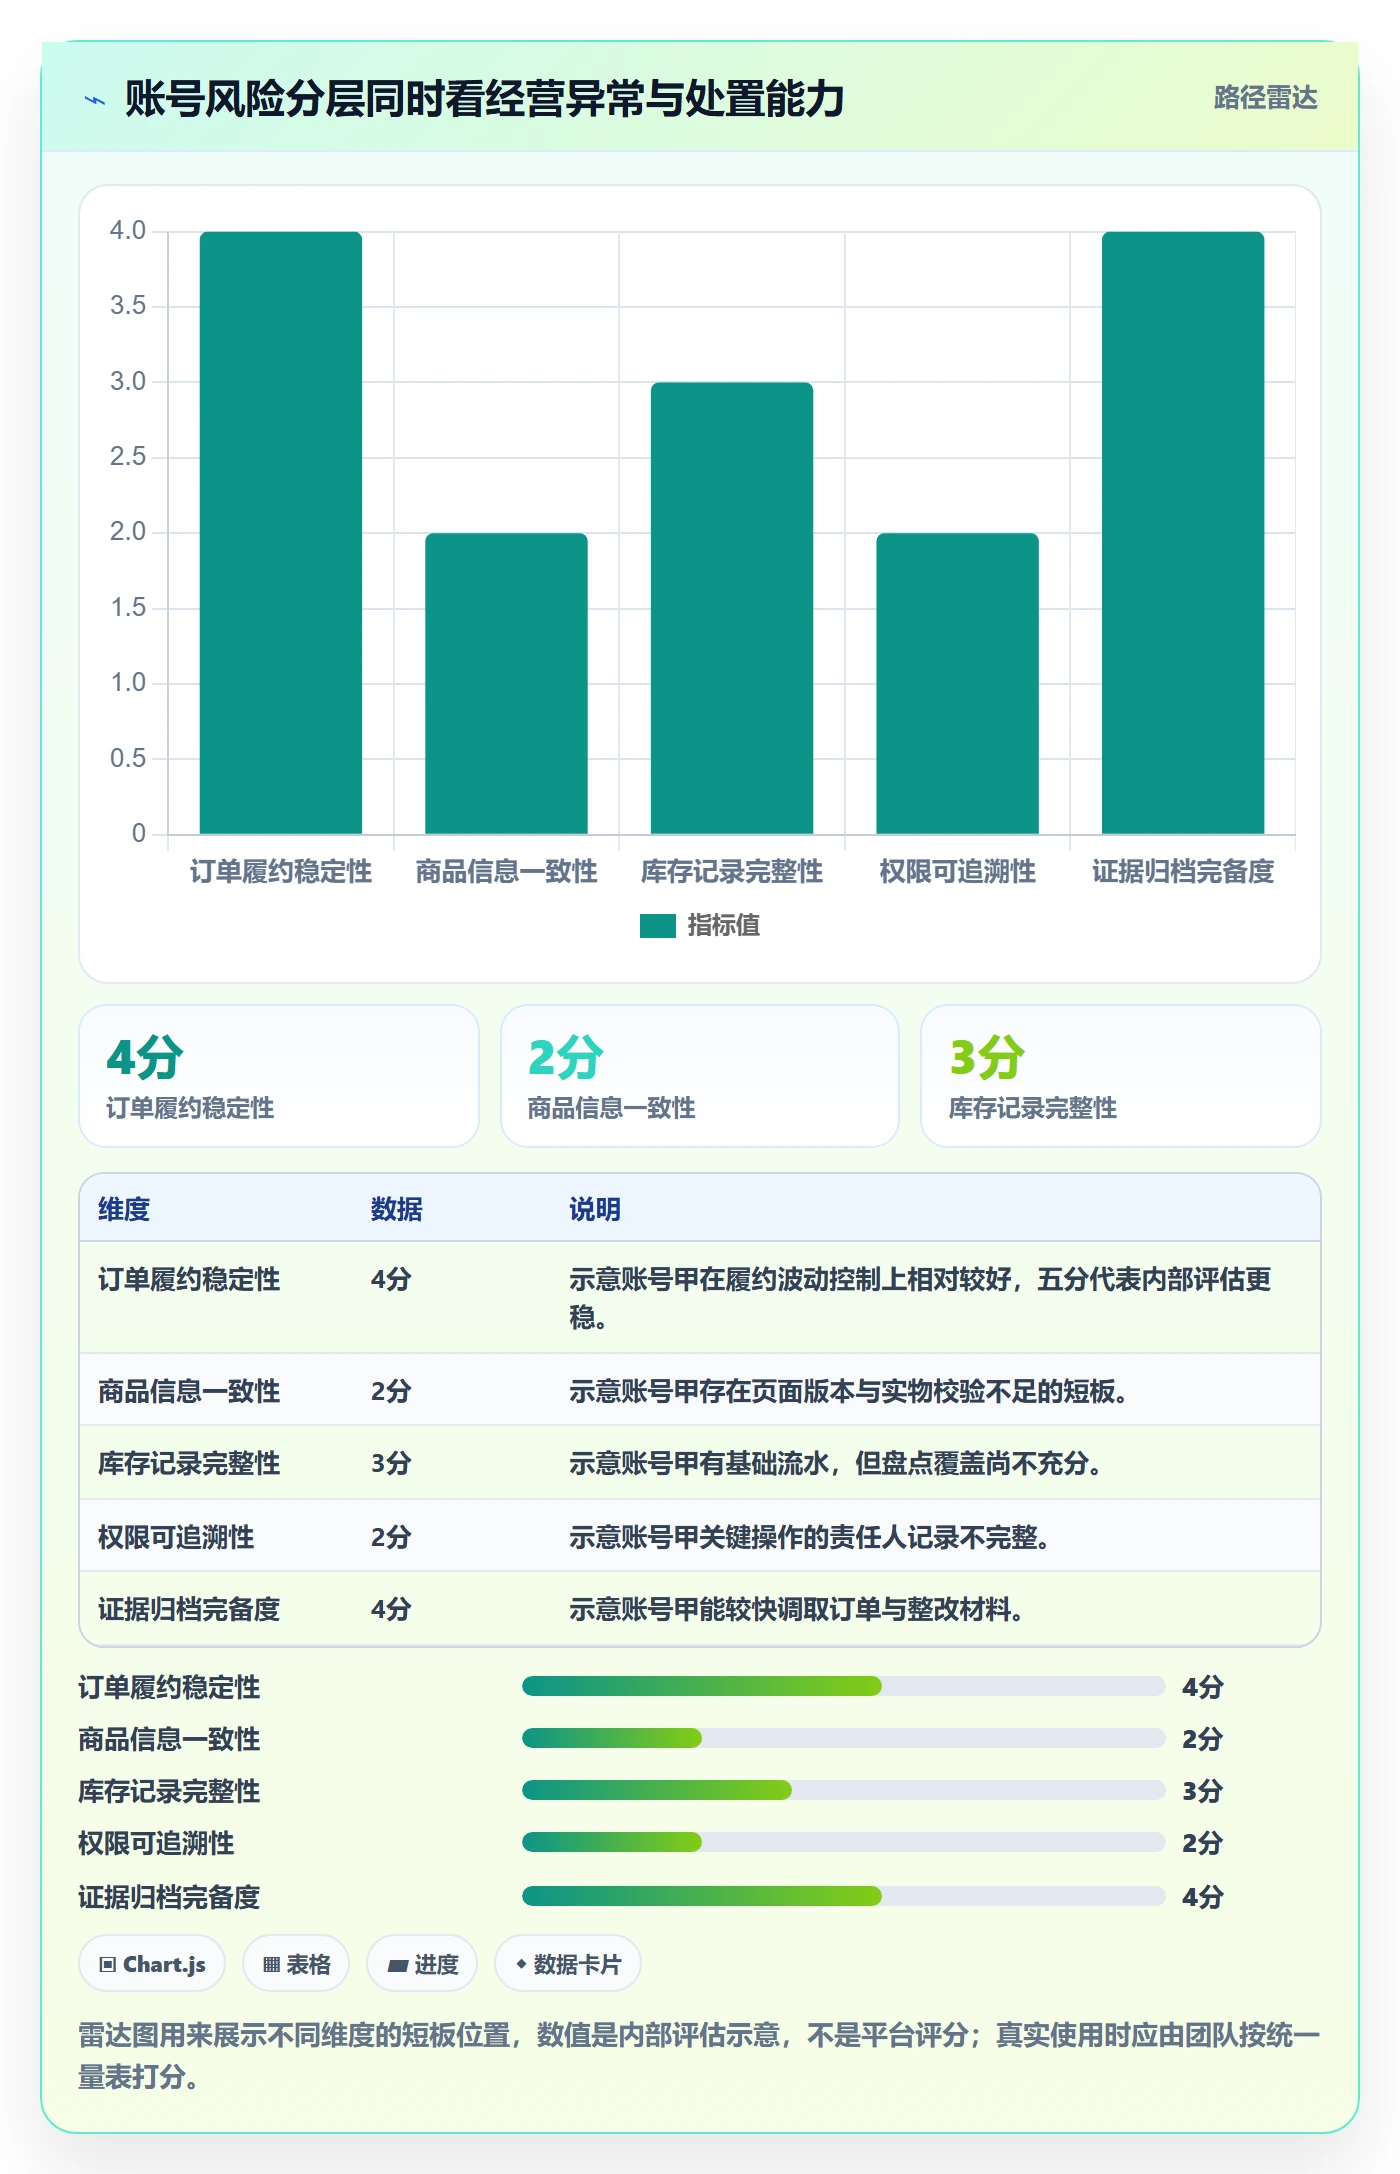Select the chart bar for 证据归档完备度
This screenshot has width=1400, height=2174.
point(1183,532)
